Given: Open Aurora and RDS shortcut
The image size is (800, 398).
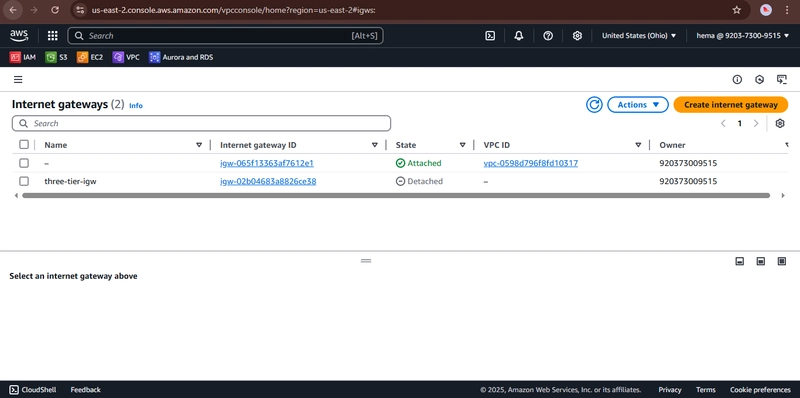Looking at the screenshot, I should point(181,57).
